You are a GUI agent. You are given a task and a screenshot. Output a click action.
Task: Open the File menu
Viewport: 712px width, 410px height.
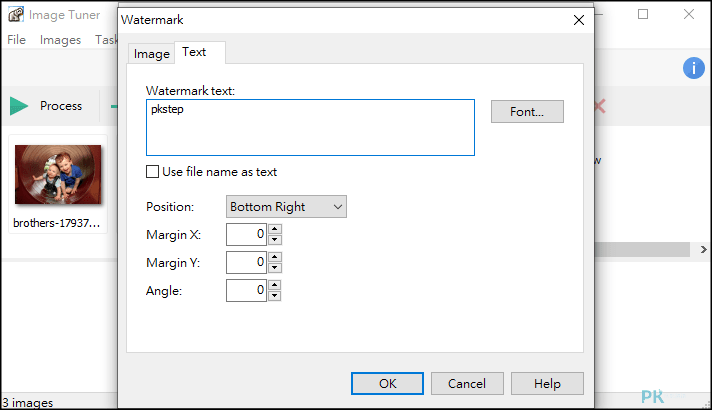16,40
